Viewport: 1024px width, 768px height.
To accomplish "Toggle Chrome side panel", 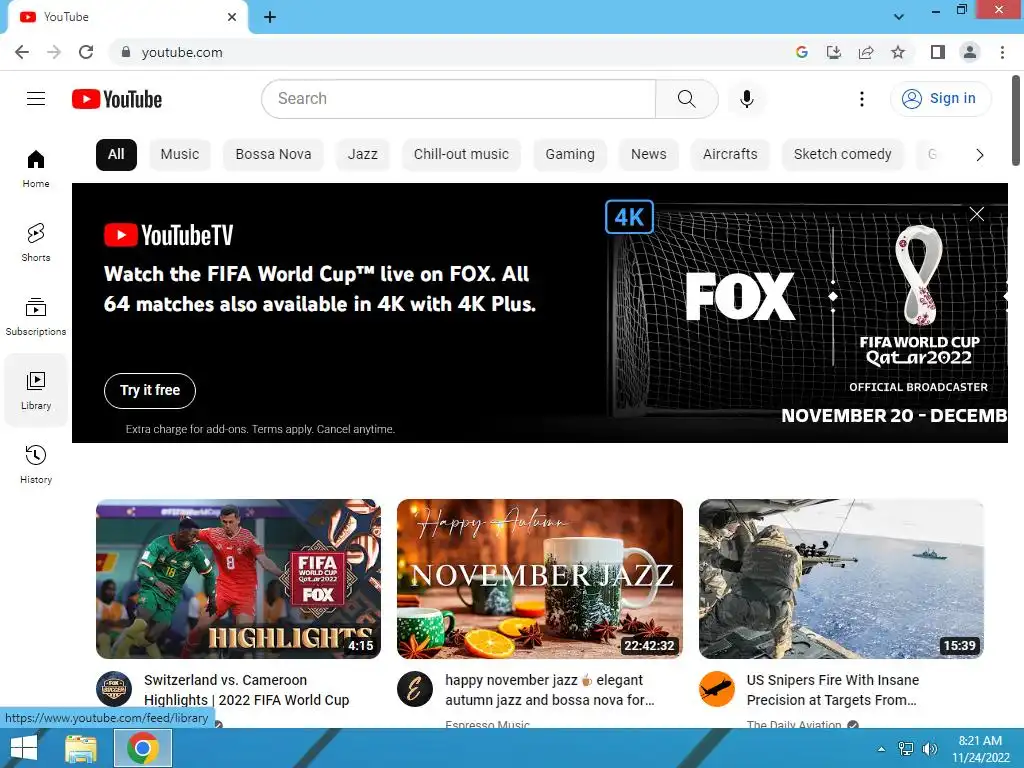I will [x=938, y=52].
